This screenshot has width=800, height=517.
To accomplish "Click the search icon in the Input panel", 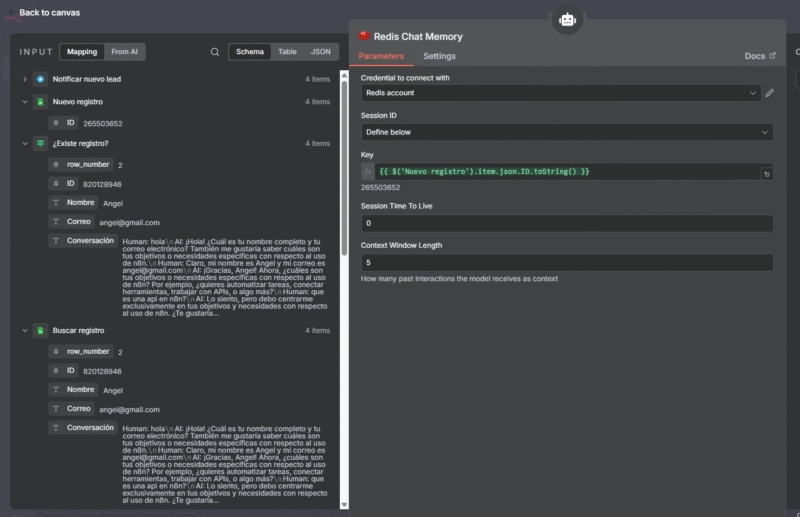I will coord(215,52).
